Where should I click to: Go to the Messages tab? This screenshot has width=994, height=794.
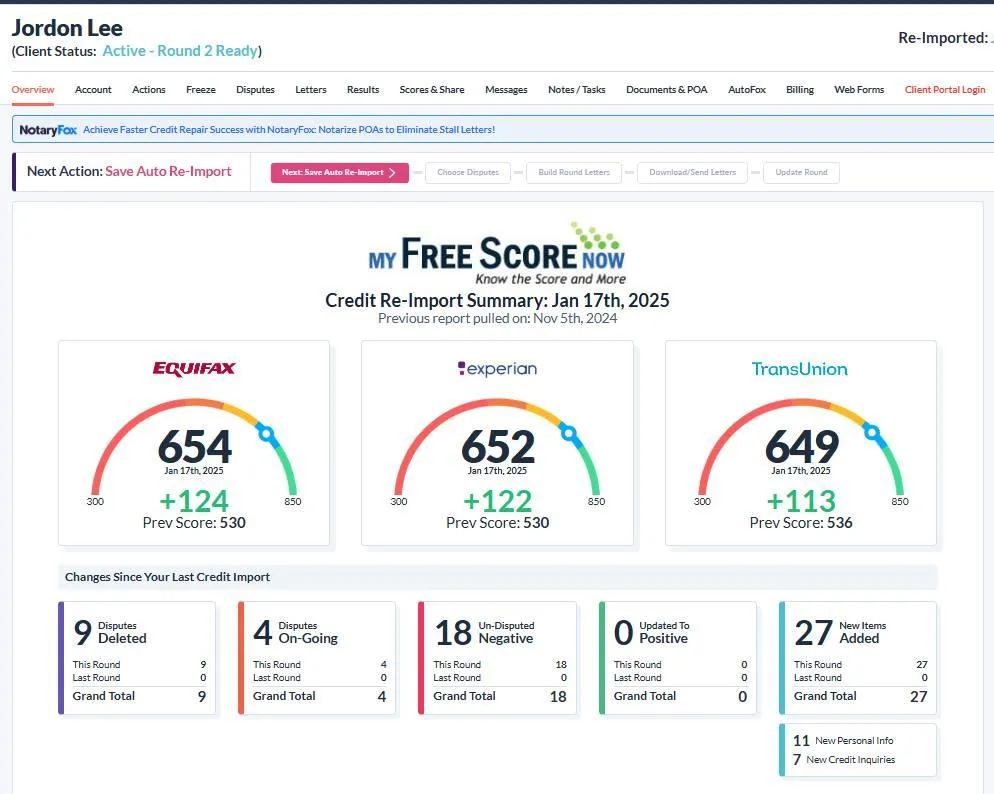[x=506, y=89]
